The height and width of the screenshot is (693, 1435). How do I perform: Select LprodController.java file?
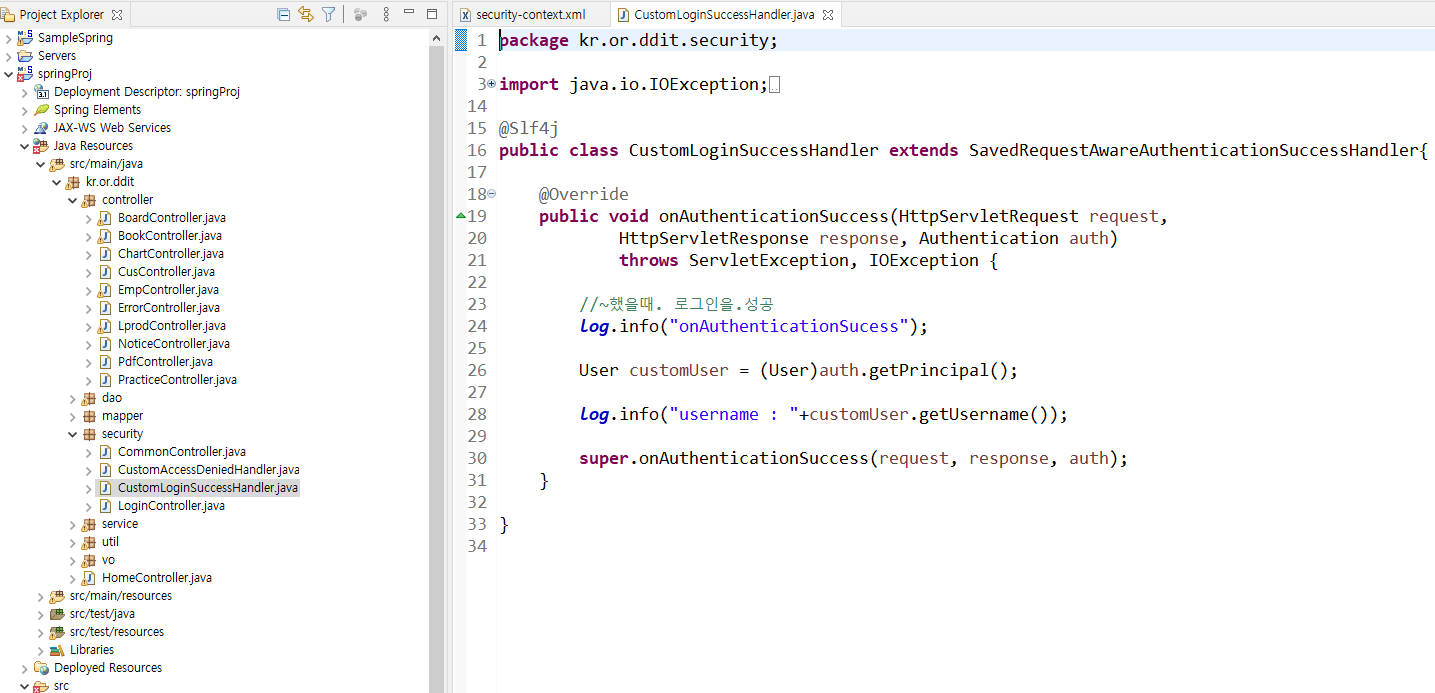(172, 326)
